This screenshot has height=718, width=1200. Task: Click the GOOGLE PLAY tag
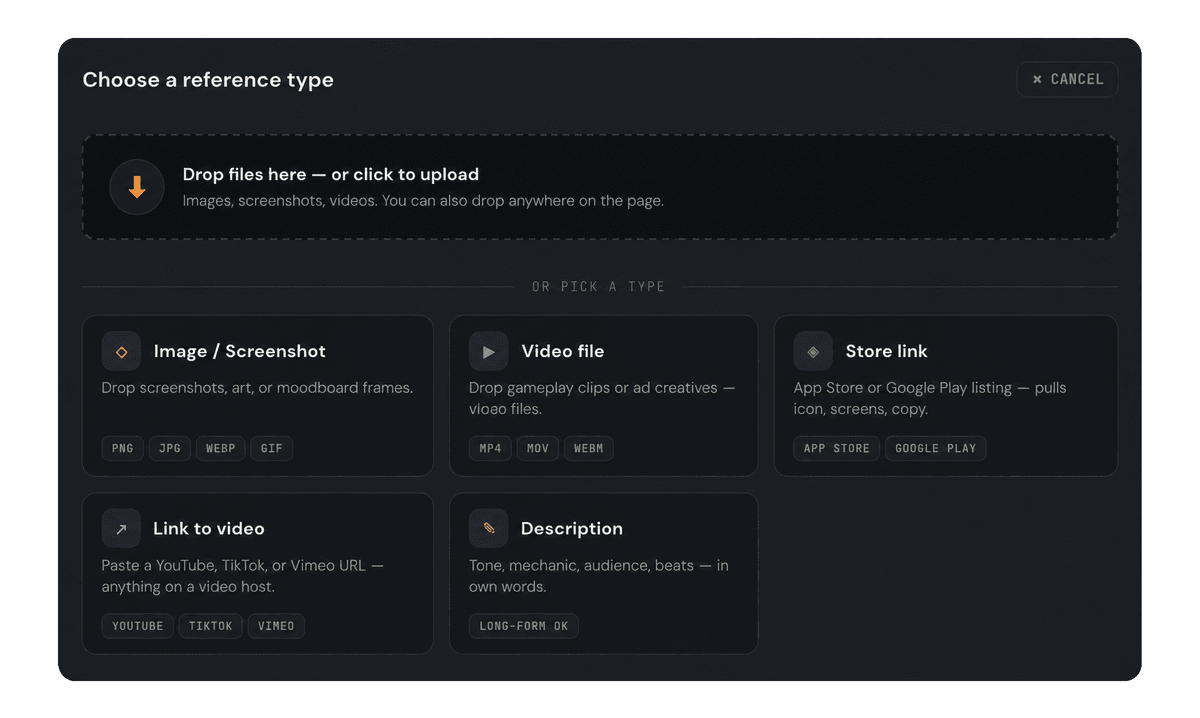936,448
